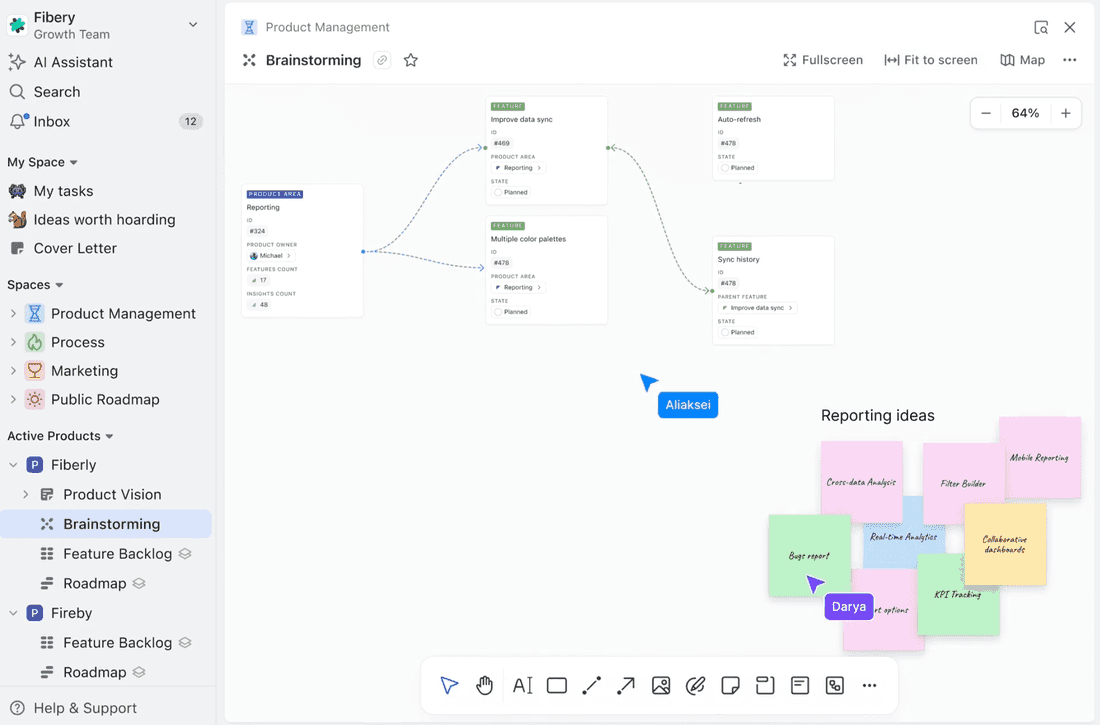Open the Image insert tool

pos(661,685)
